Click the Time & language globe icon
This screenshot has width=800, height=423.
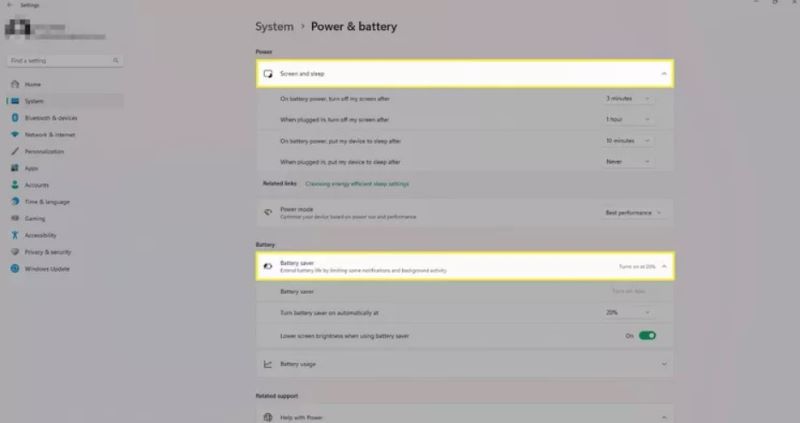tap(15, 202)
